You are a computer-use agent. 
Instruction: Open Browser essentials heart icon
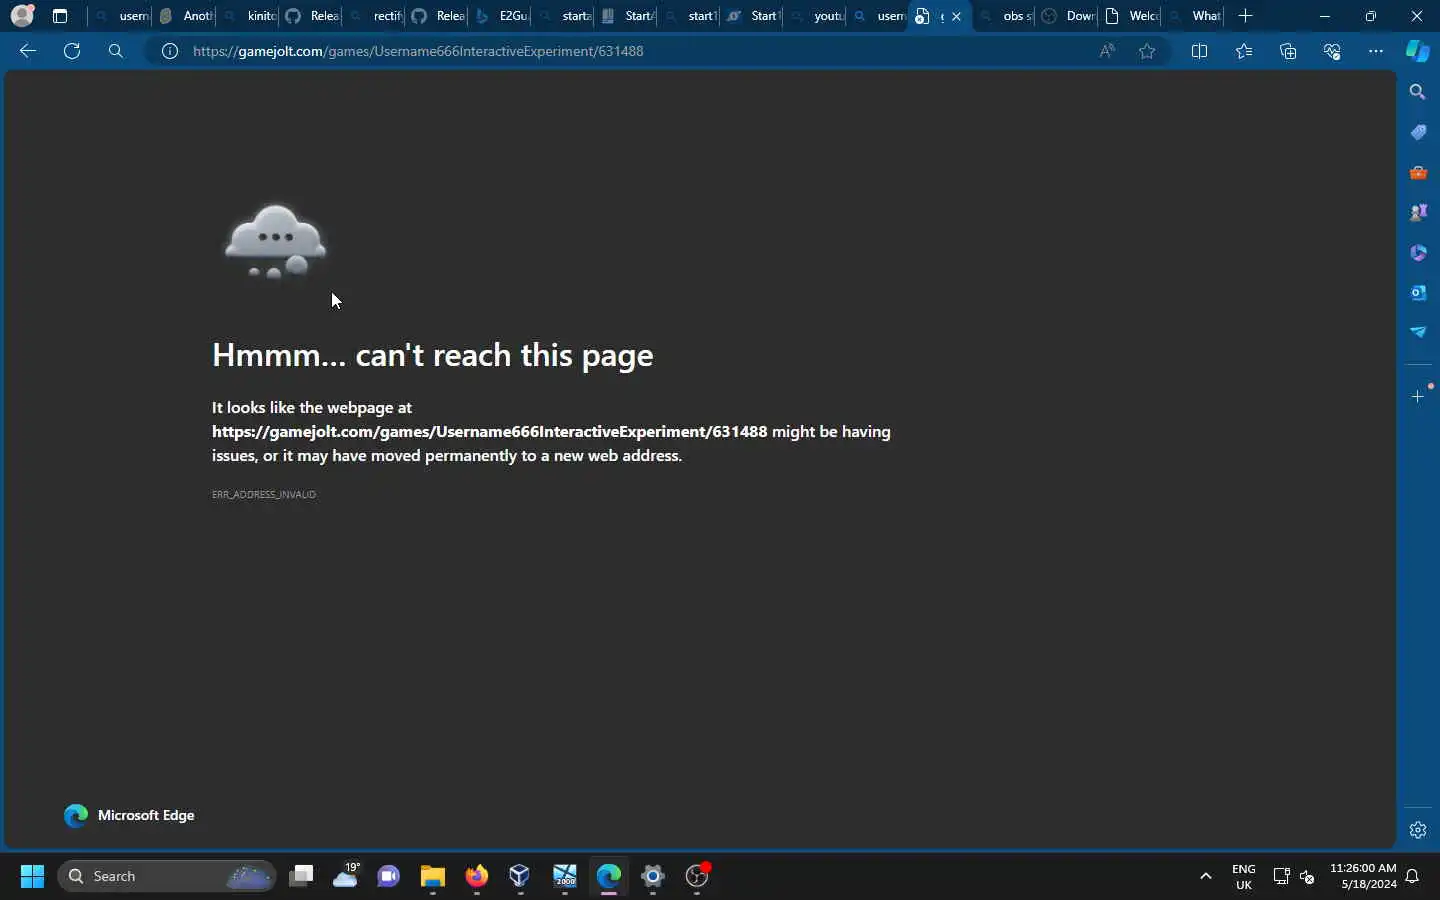pos(1332,51)
